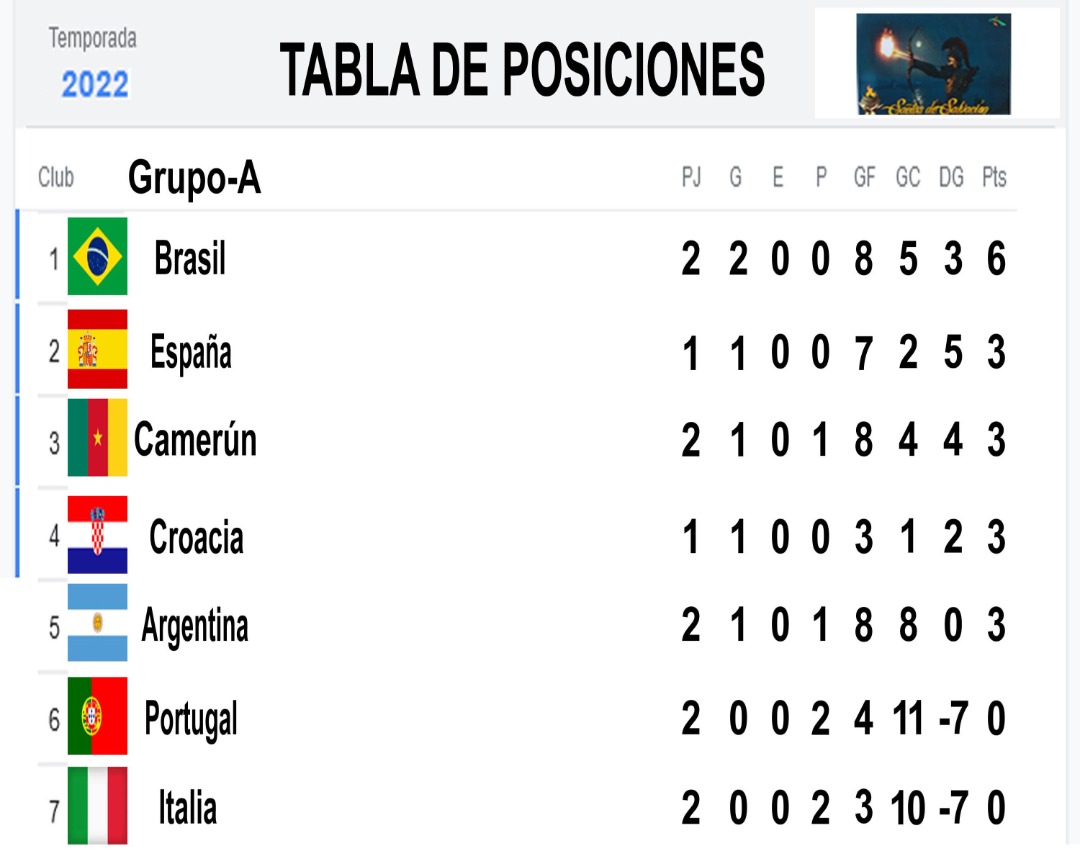Open the Argentina team name link
Viewport: 1080px width, 864px height.
(194, 626)
